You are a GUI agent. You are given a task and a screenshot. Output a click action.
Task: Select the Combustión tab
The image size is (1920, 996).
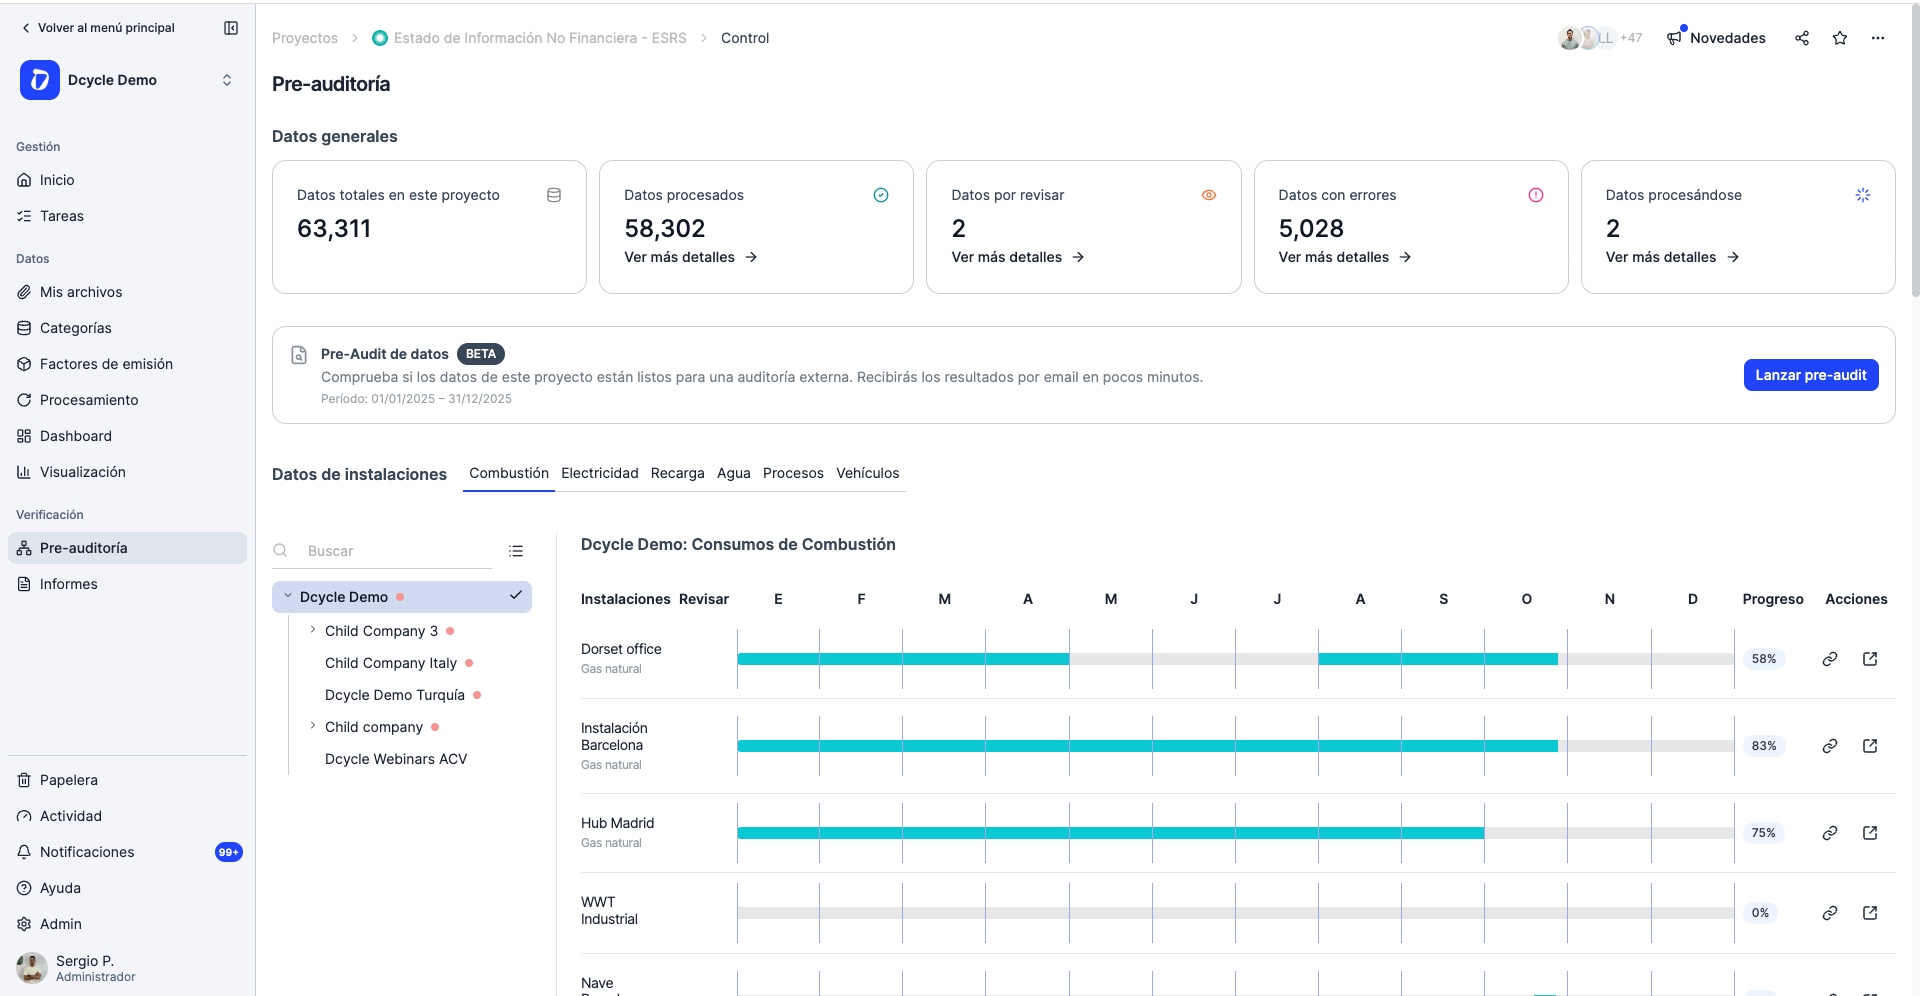(x=509, y=473)
